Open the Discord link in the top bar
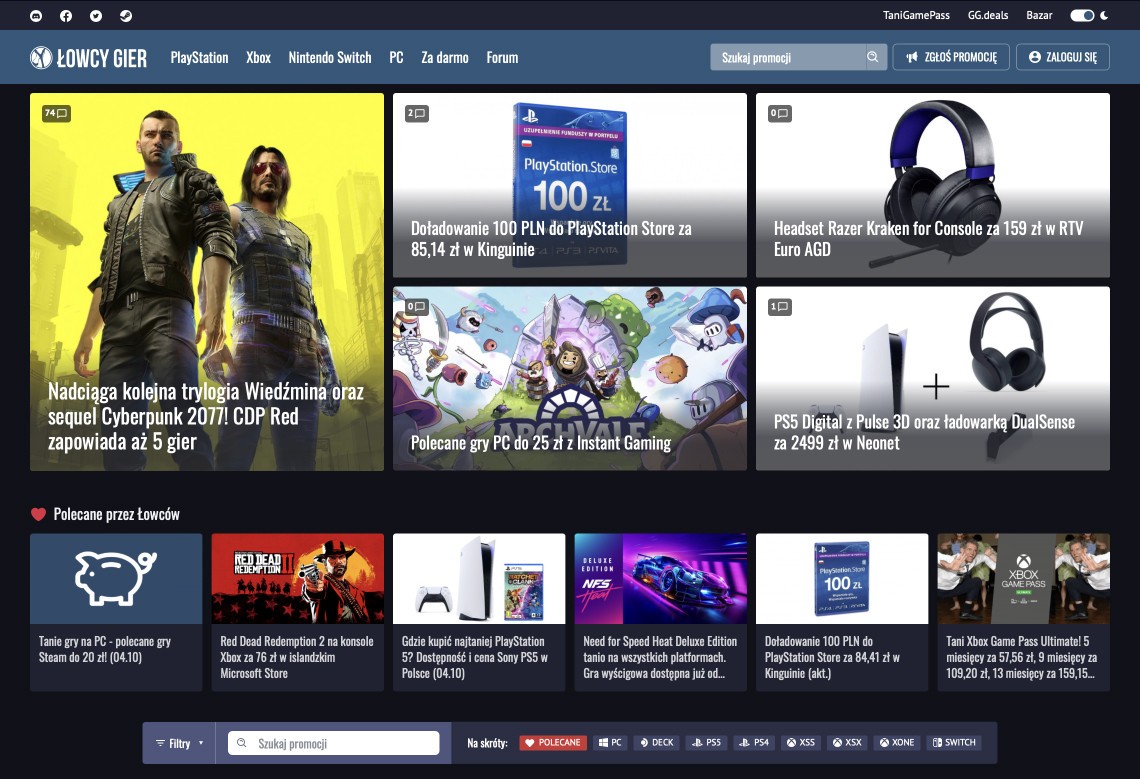The image size is (1140, 779). [36, 15]
